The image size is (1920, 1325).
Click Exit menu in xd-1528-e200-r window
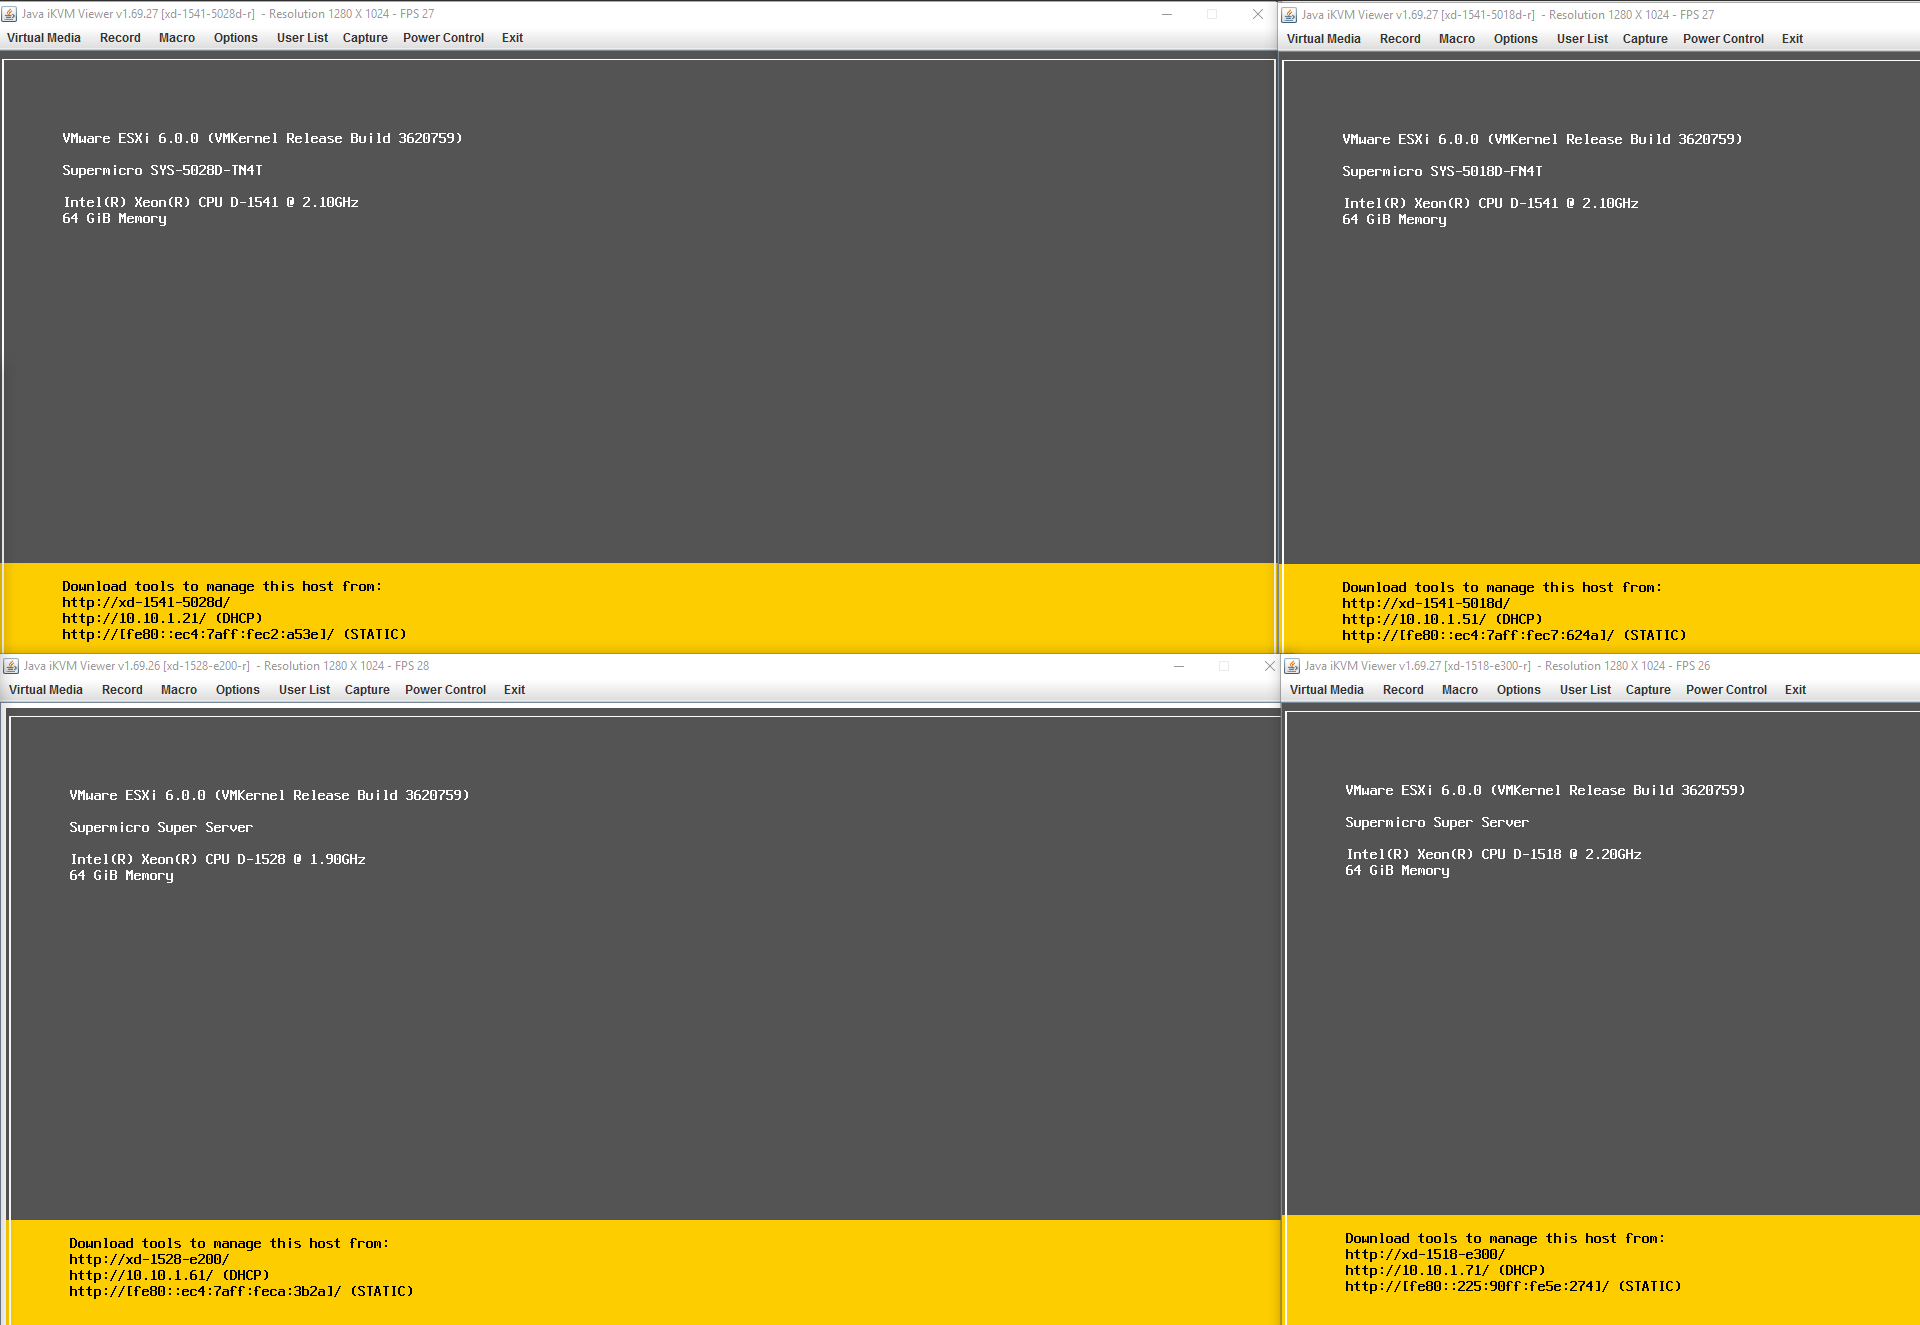tap(514, 690)
